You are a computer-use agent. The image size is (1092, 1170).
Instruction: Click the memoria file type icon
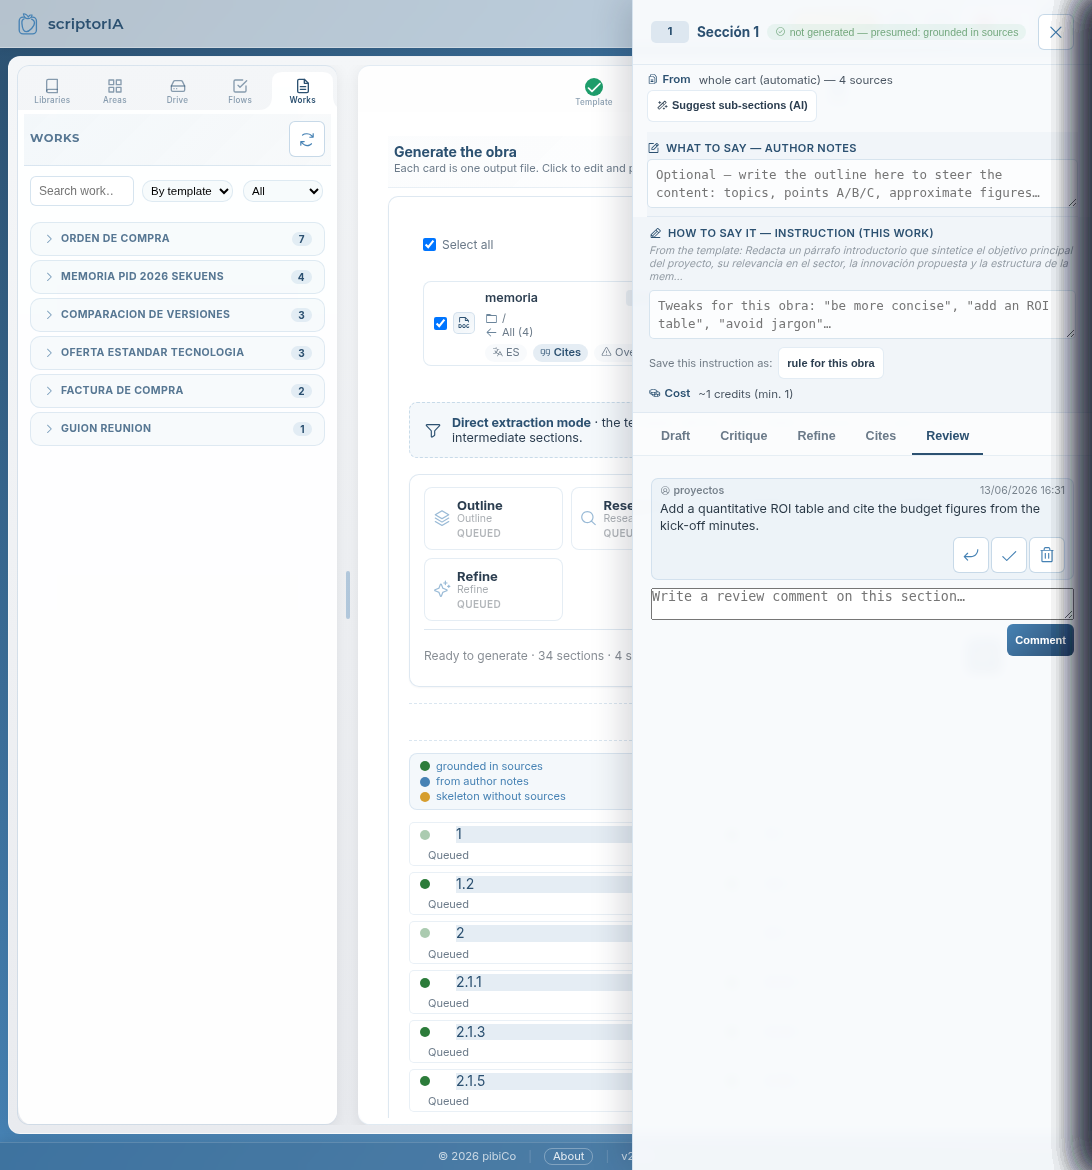tap(464, 323)
